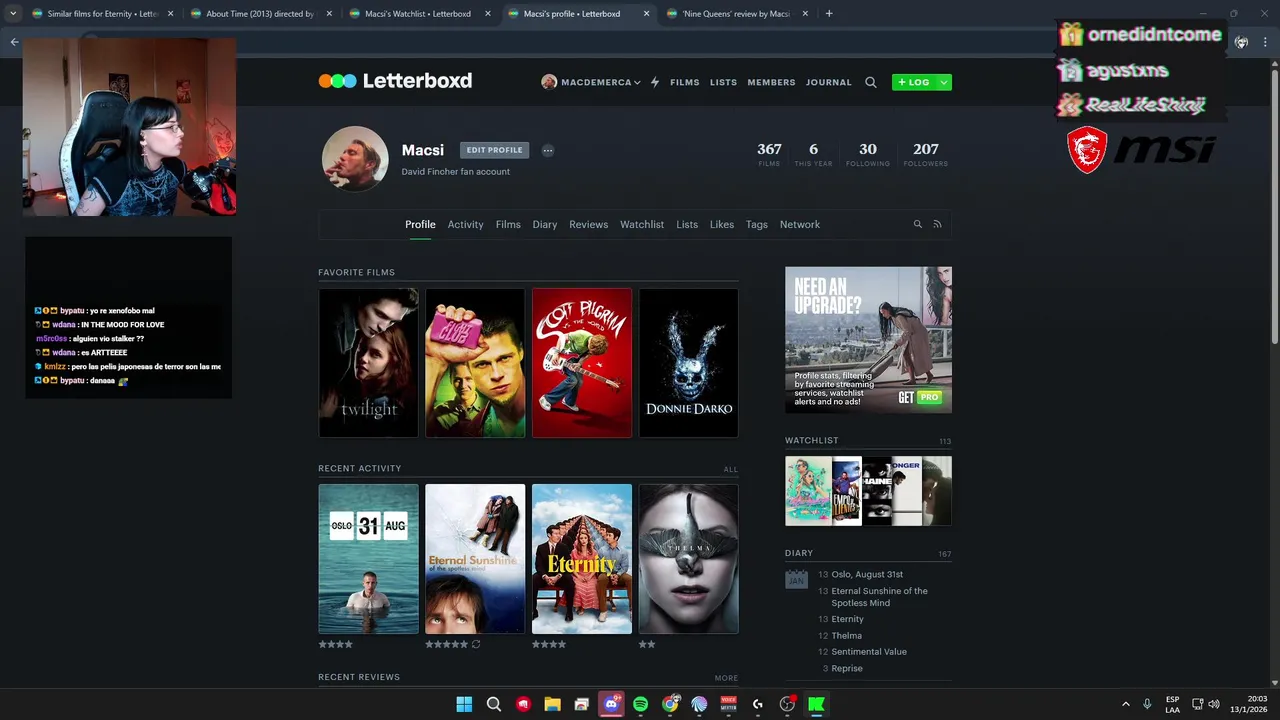1280x720 pixels.
Task: Switch to the Films tab
Action: pyautogui.click(x=508, y=225)
